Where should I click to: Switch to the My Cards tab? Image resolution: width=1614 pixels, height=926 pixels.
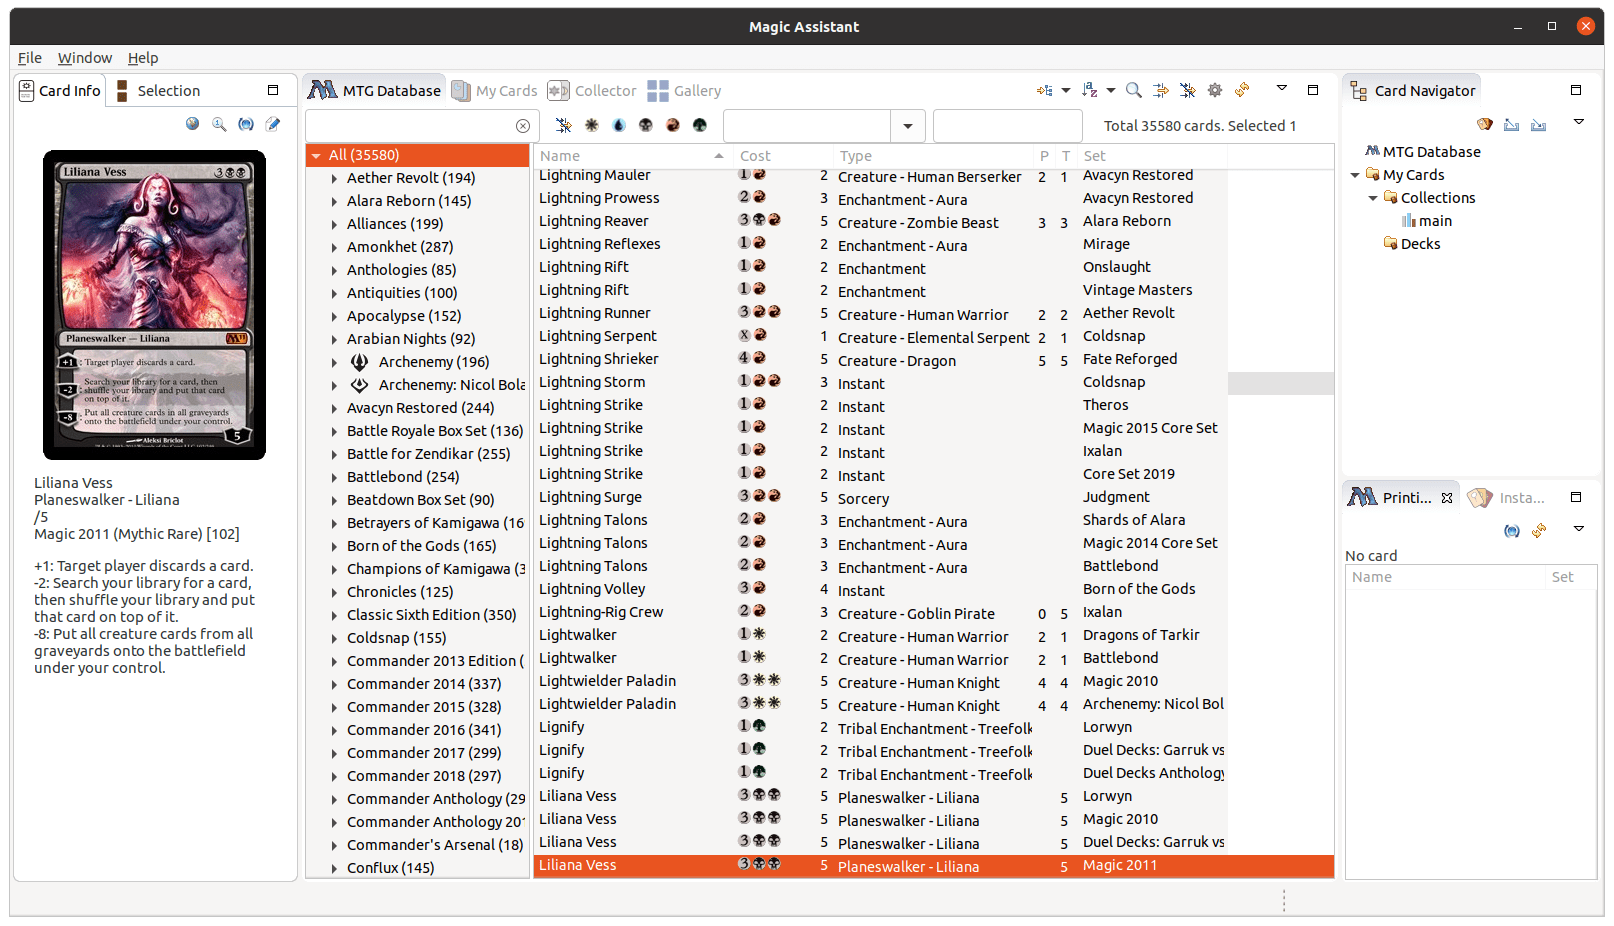494,90
